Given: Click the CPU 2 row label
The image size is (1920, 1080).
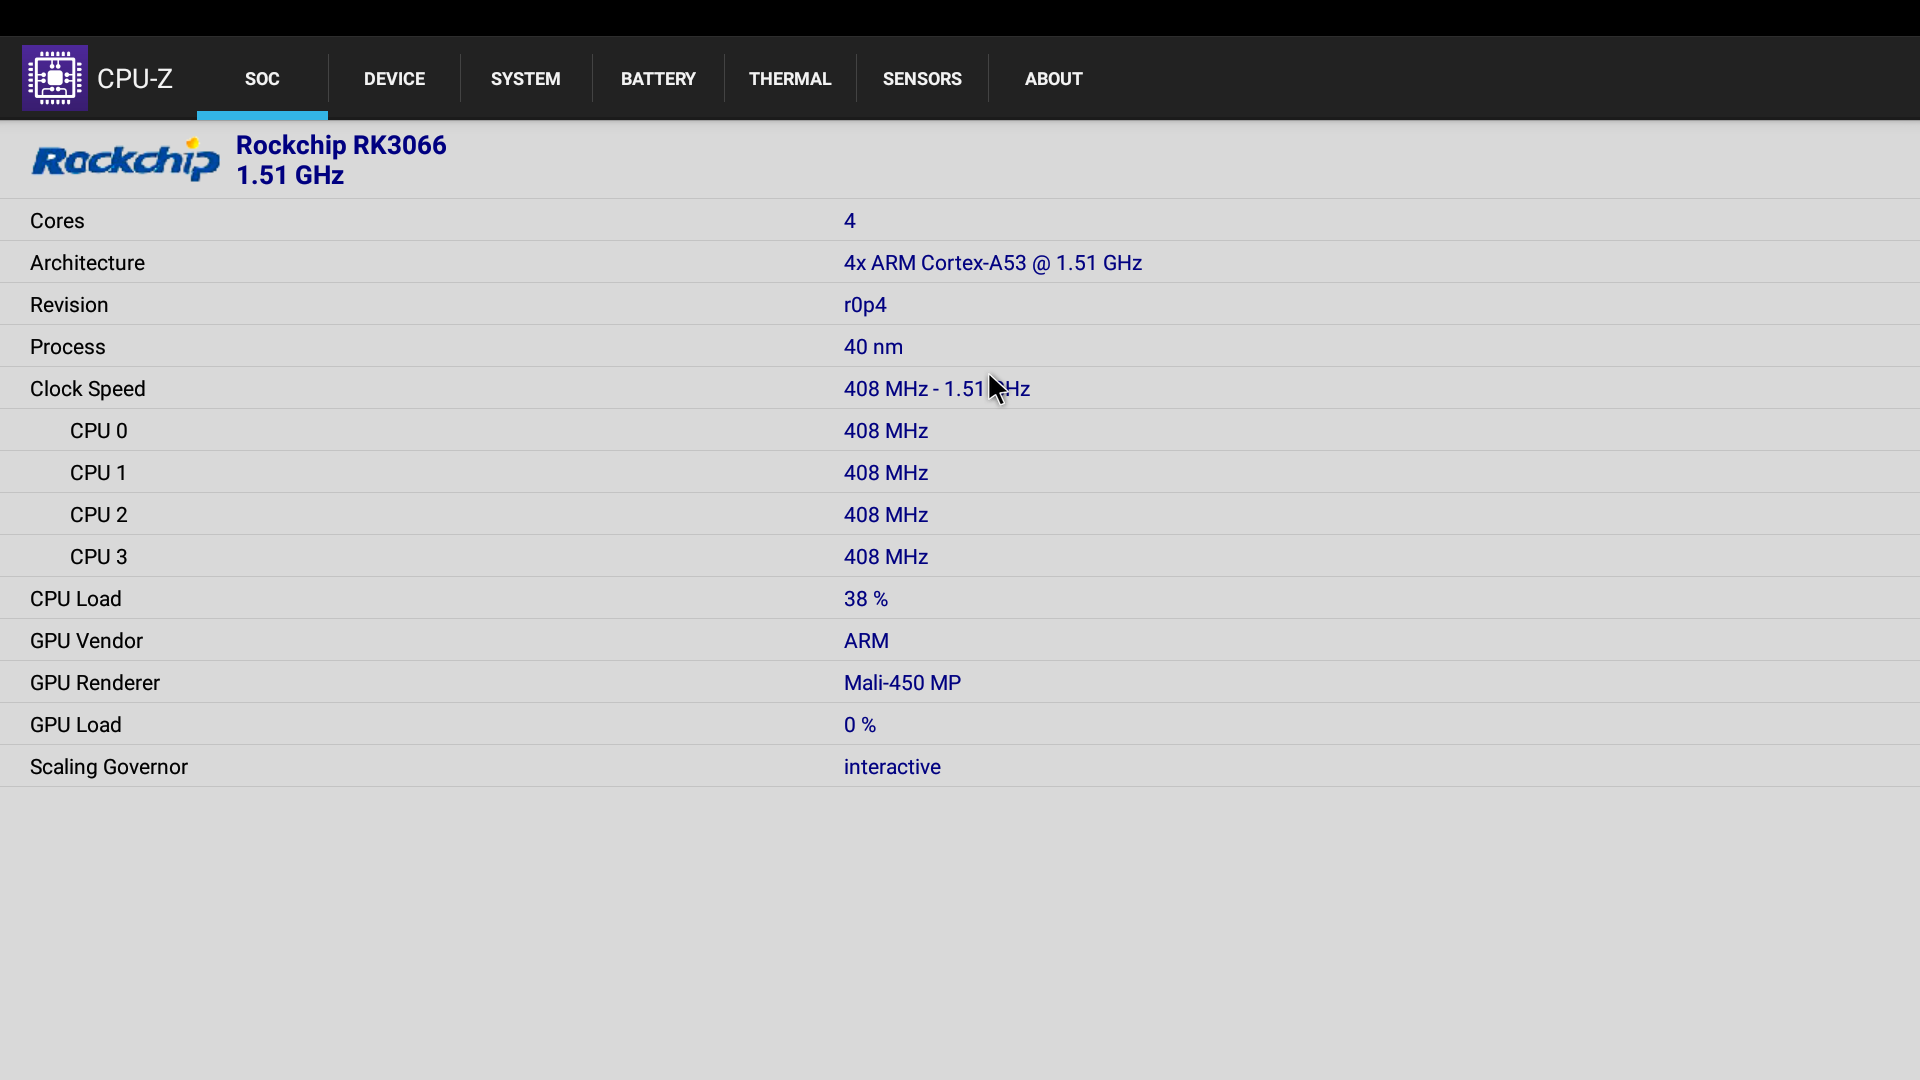Looking at the screenshot, I should pyautogui.click(x=99, y=515).
